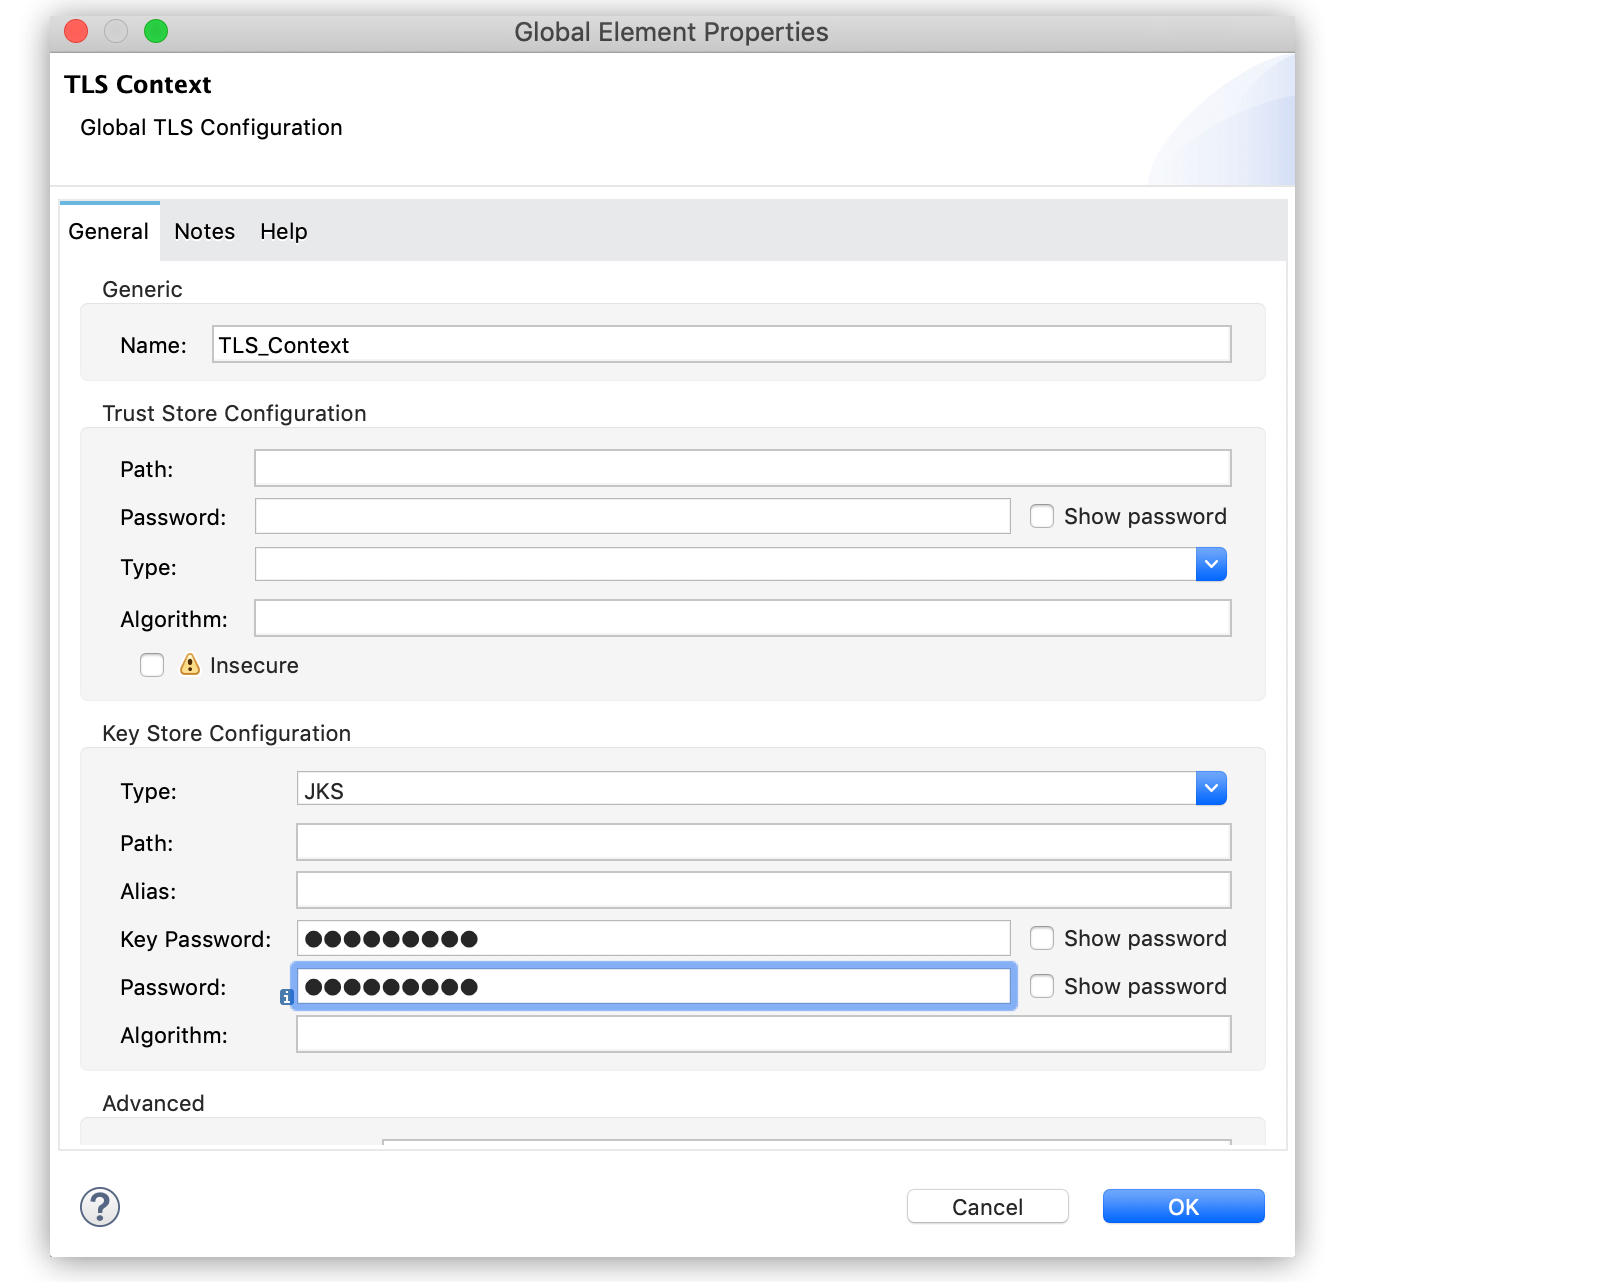Click the info marker beside Password field
Viewport: 1598px width, 1282px height.
[x=286, y=997]
